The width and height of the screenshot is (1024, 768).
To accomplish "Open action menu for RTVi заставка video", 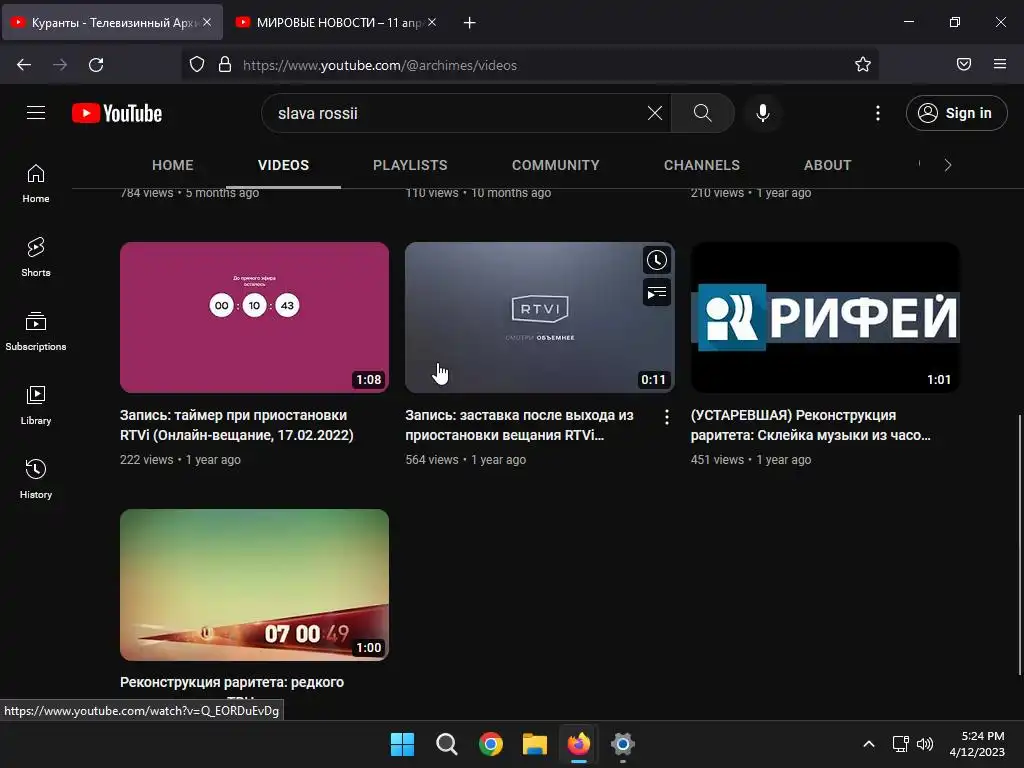I will [666, 417].
